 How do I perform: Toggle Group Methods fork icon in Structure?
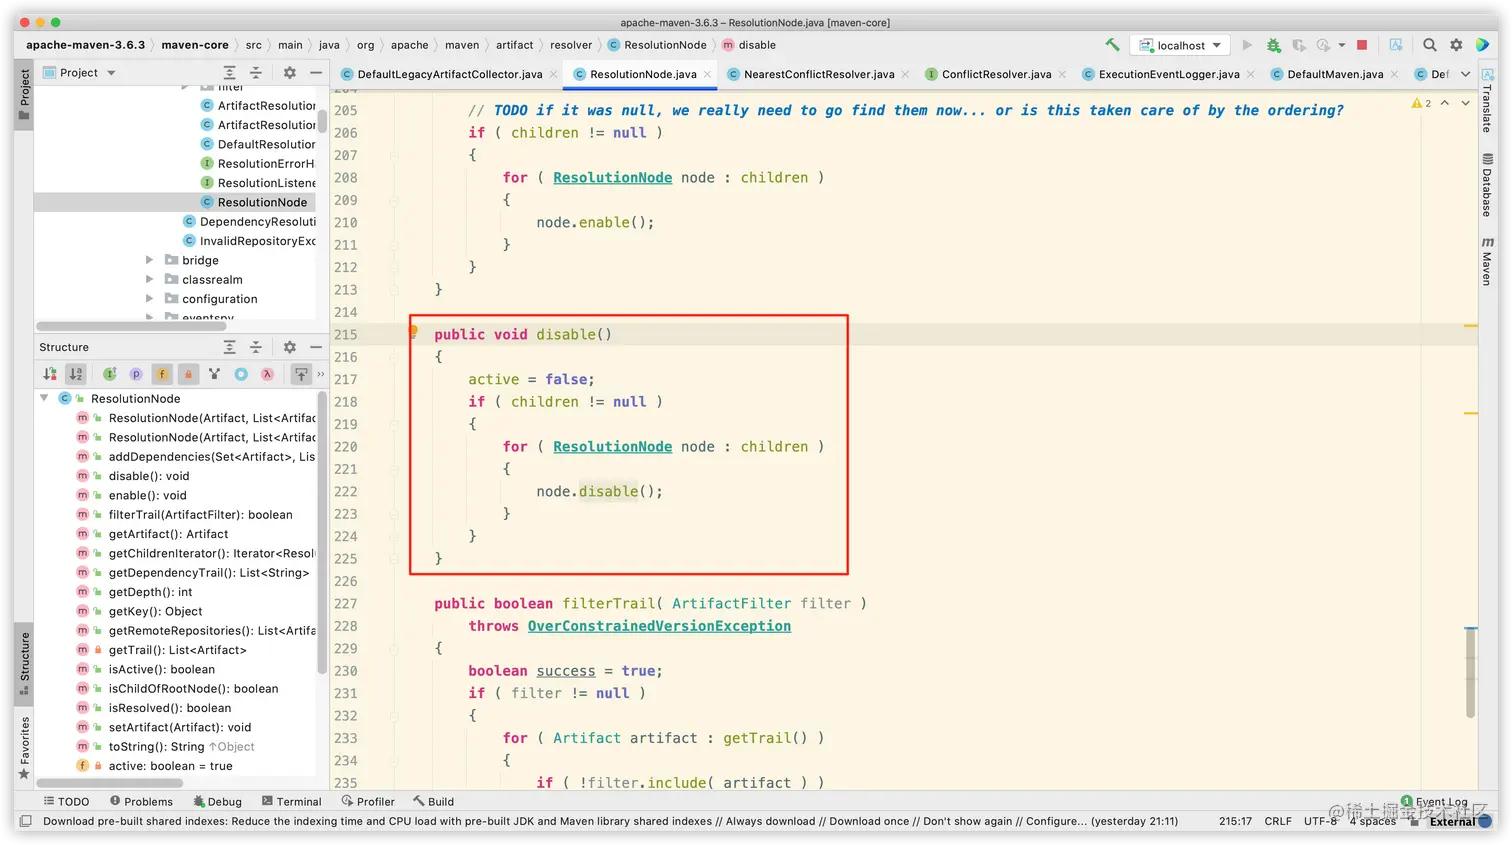214,374
